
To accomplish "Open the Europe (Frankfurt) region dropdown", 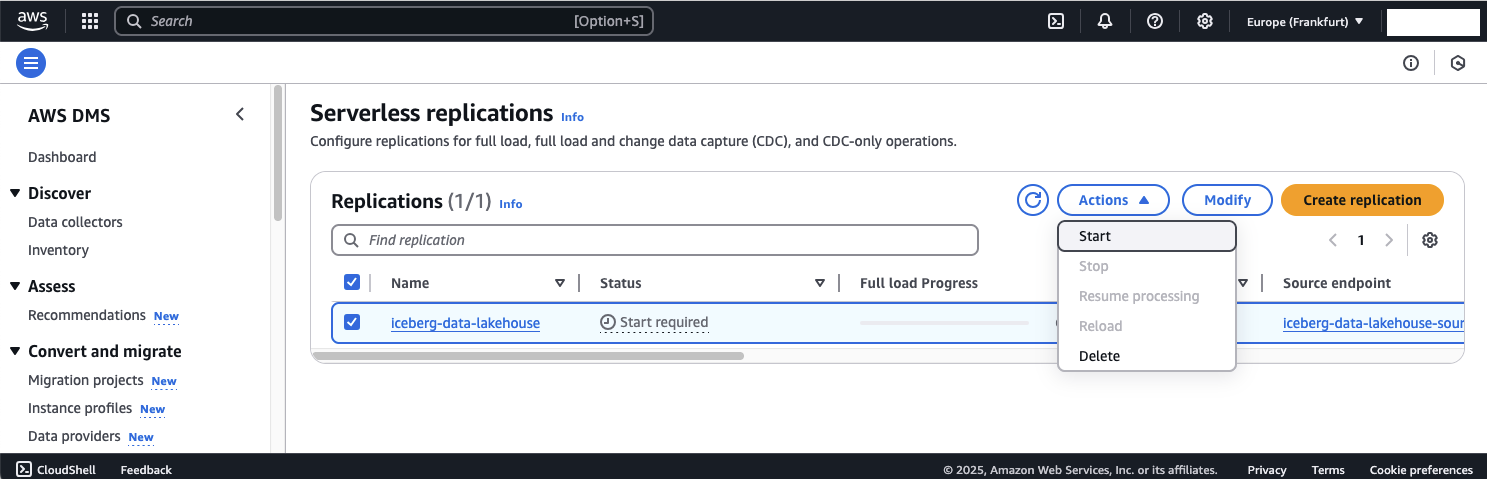I will coord(1305,21).
